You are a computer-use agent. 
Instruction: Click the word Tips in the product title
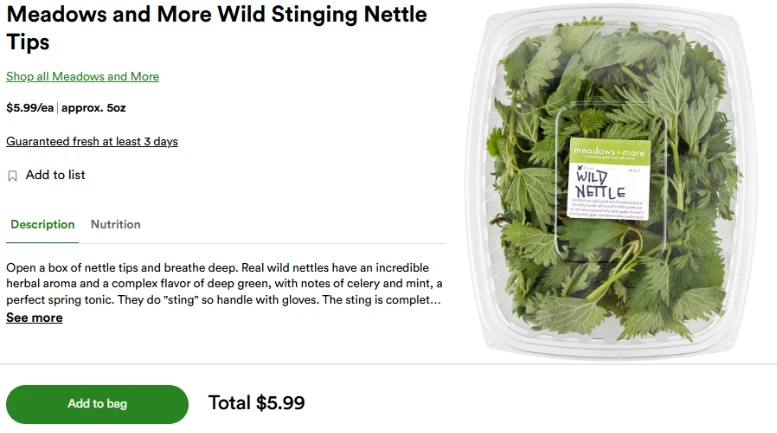pyautogui.click(x=28, y=43)
